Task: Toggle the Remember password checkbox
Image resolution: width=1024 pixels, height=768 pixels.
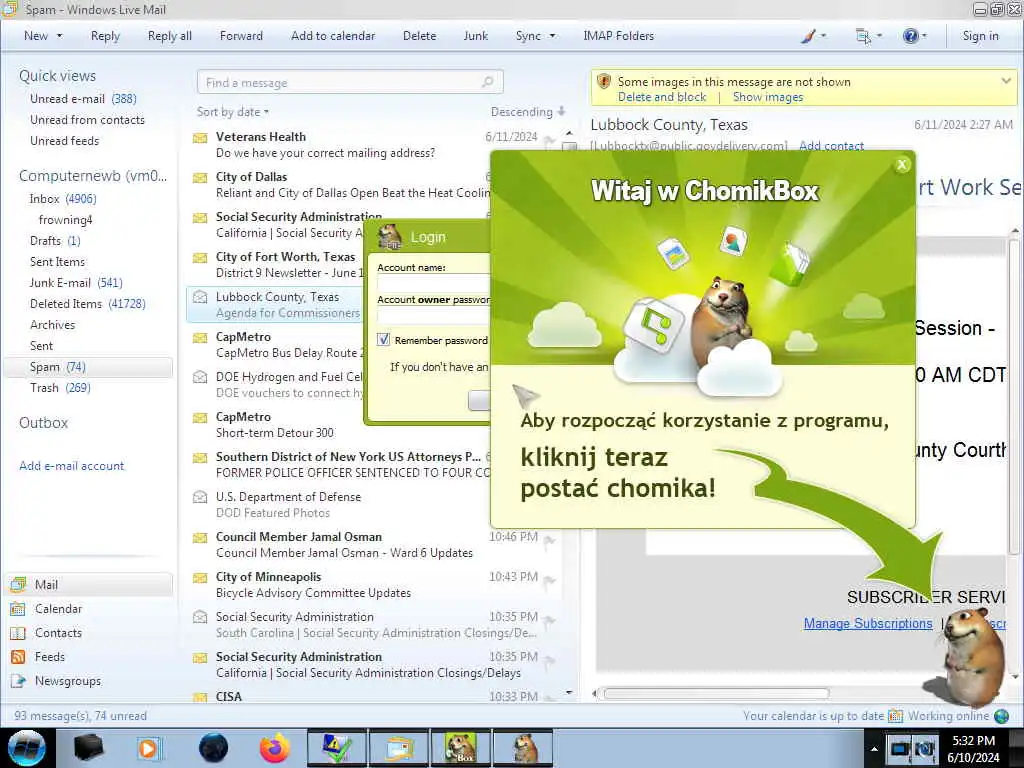Action: point(384,340)
